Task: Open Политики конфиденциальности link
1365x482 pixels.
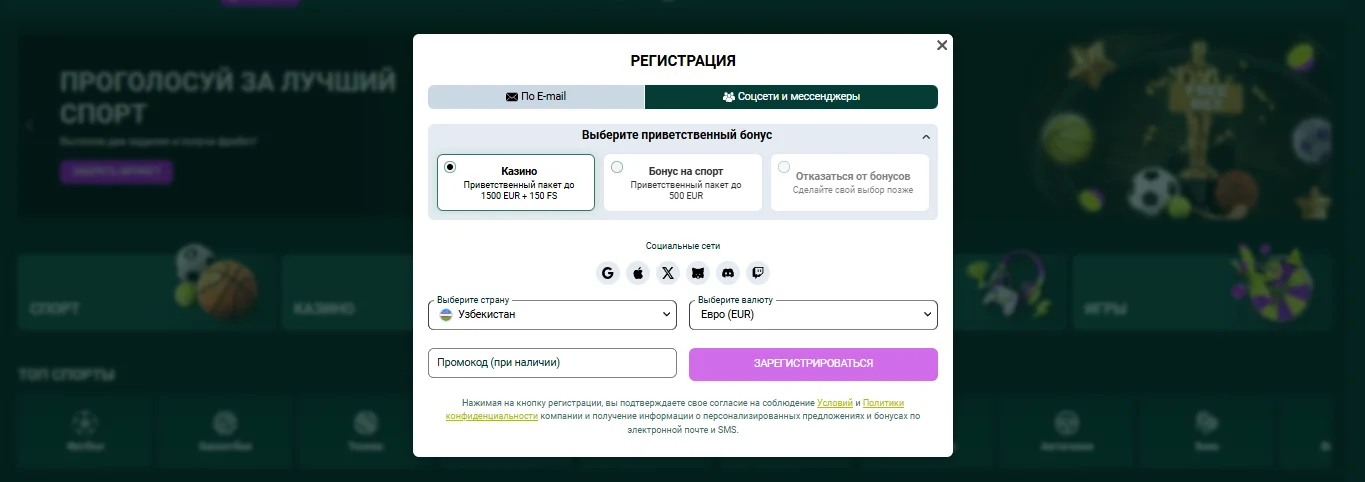Action: tap(492, 415)
